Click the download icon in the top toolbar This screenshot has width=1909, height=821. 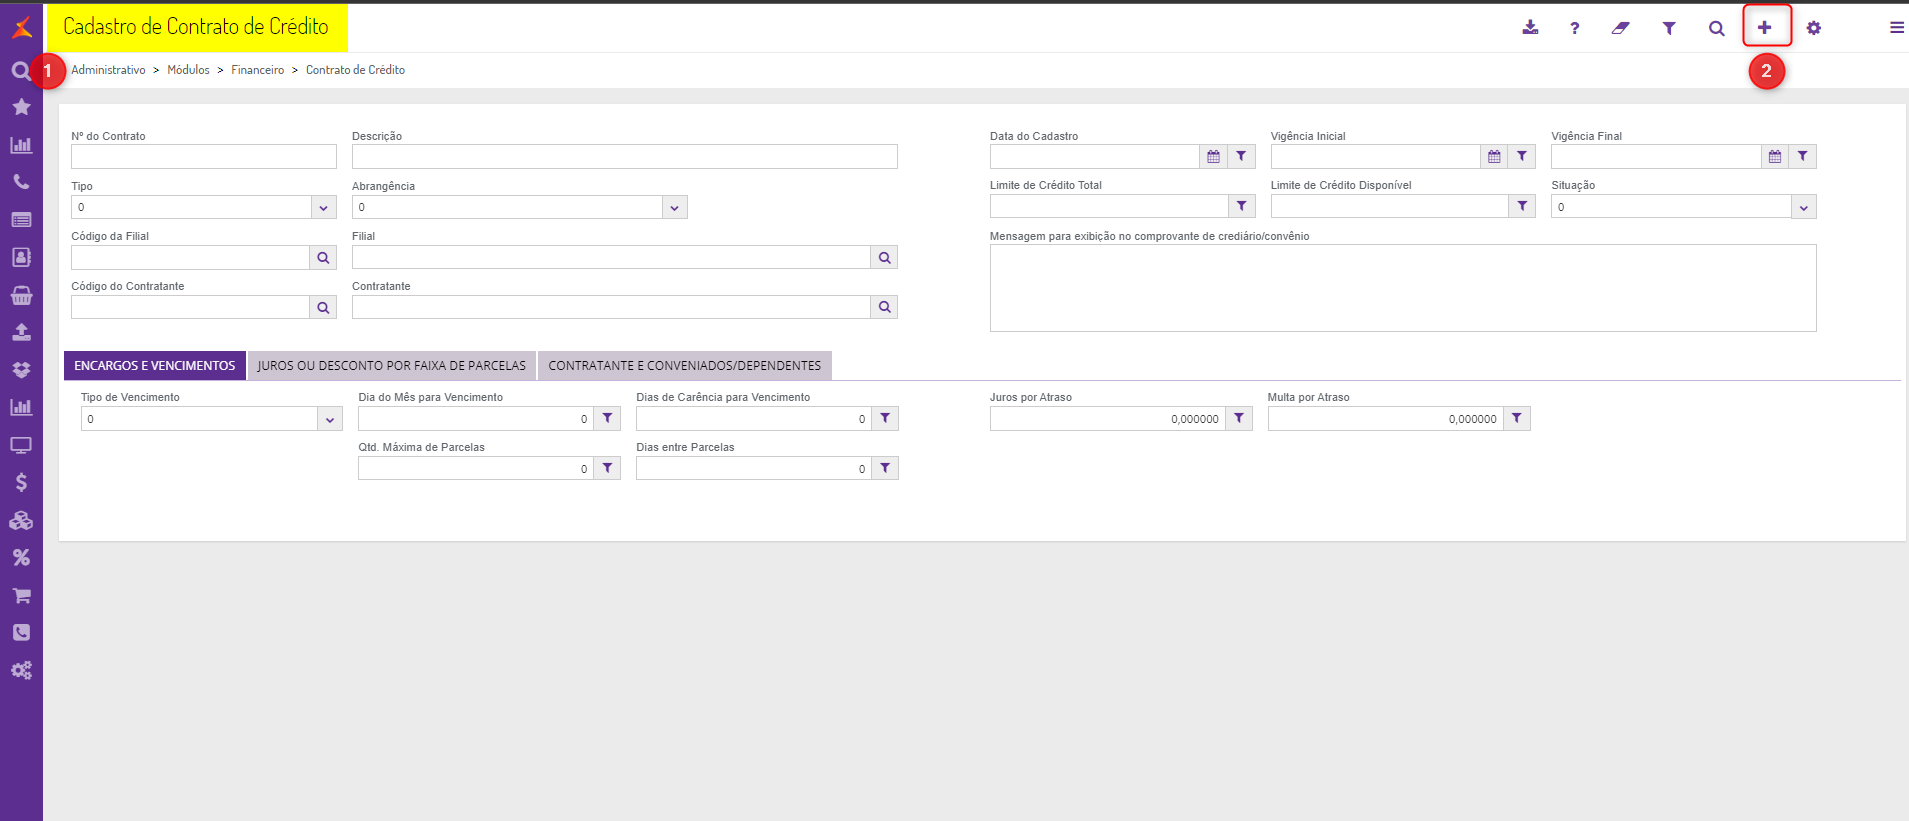coord(1530,28)
